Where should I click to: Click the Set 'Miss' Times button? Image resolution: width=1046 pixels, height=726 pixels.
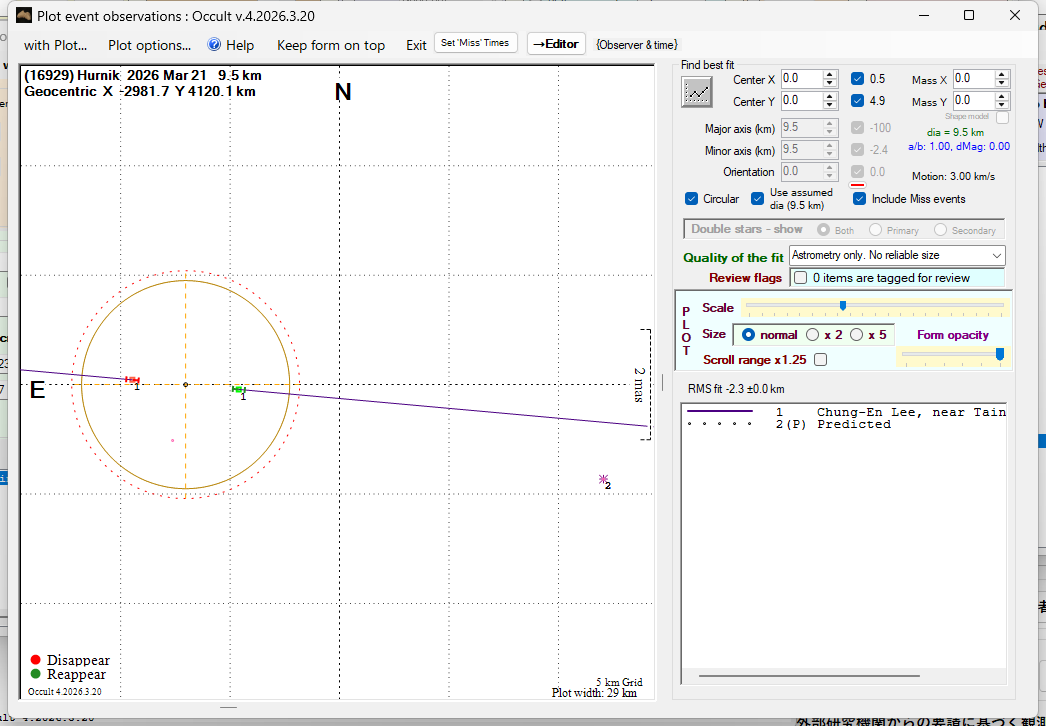(x=476, y=43)
